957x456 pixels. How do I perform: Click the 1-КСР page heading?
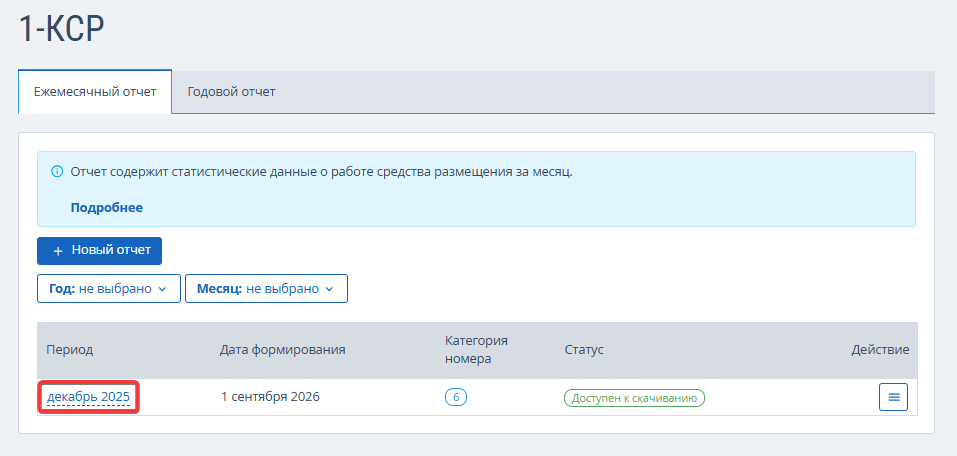62,29
